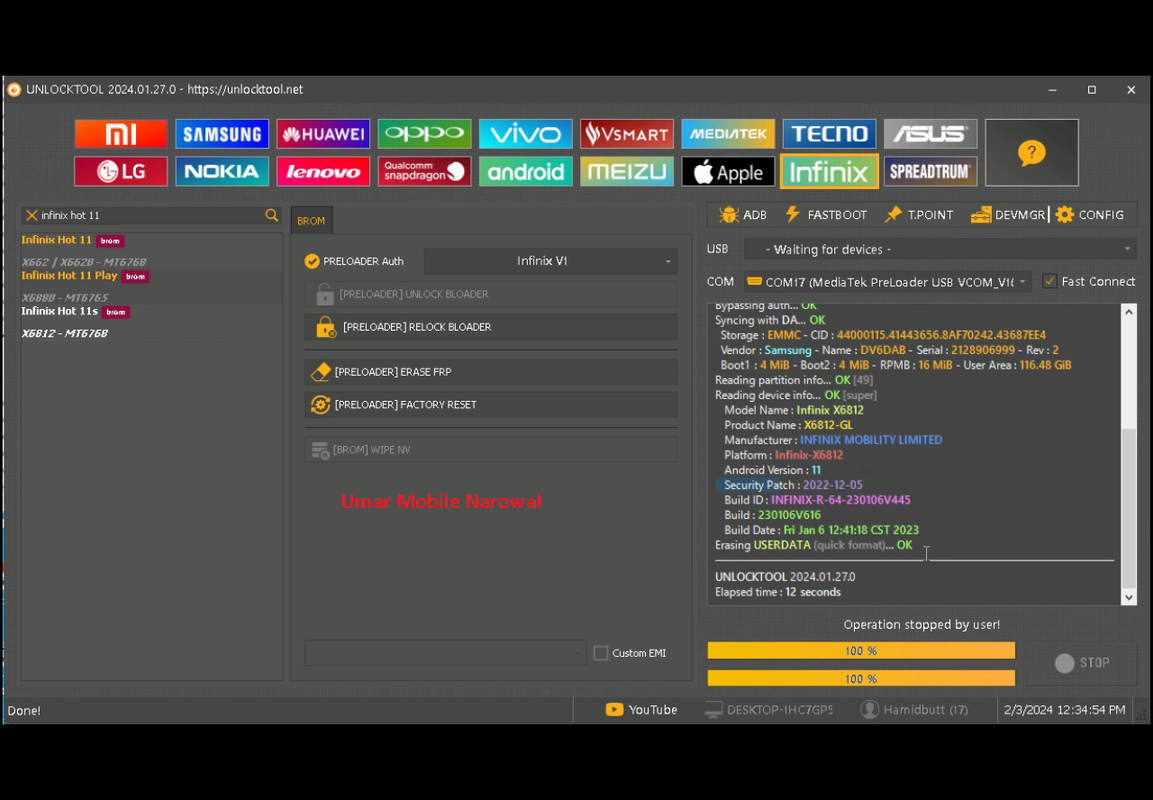The height and width of the screenshot is (800, 1153).
Task: Select the Xiaomi MI brand tile
Action: pyautogui.click(x=121, y=134)
